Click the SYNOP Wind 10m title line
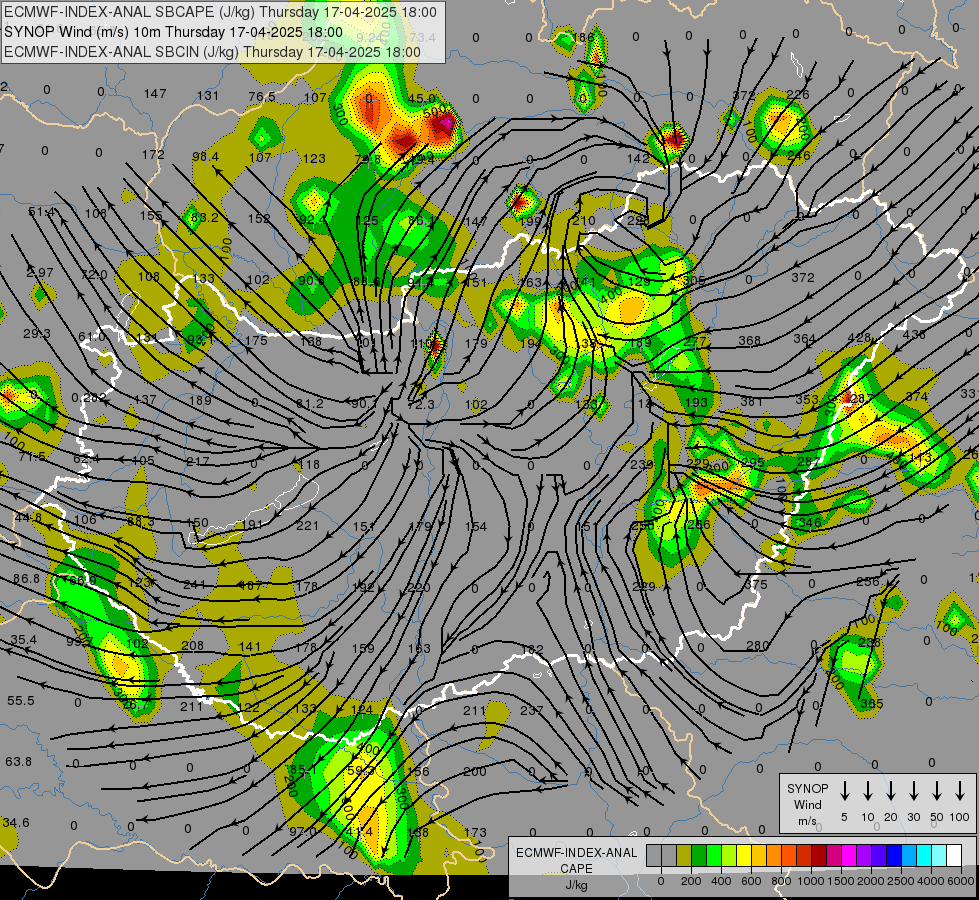Image resolution: width=979 pixels, height=900 pixels. (174, 32)
